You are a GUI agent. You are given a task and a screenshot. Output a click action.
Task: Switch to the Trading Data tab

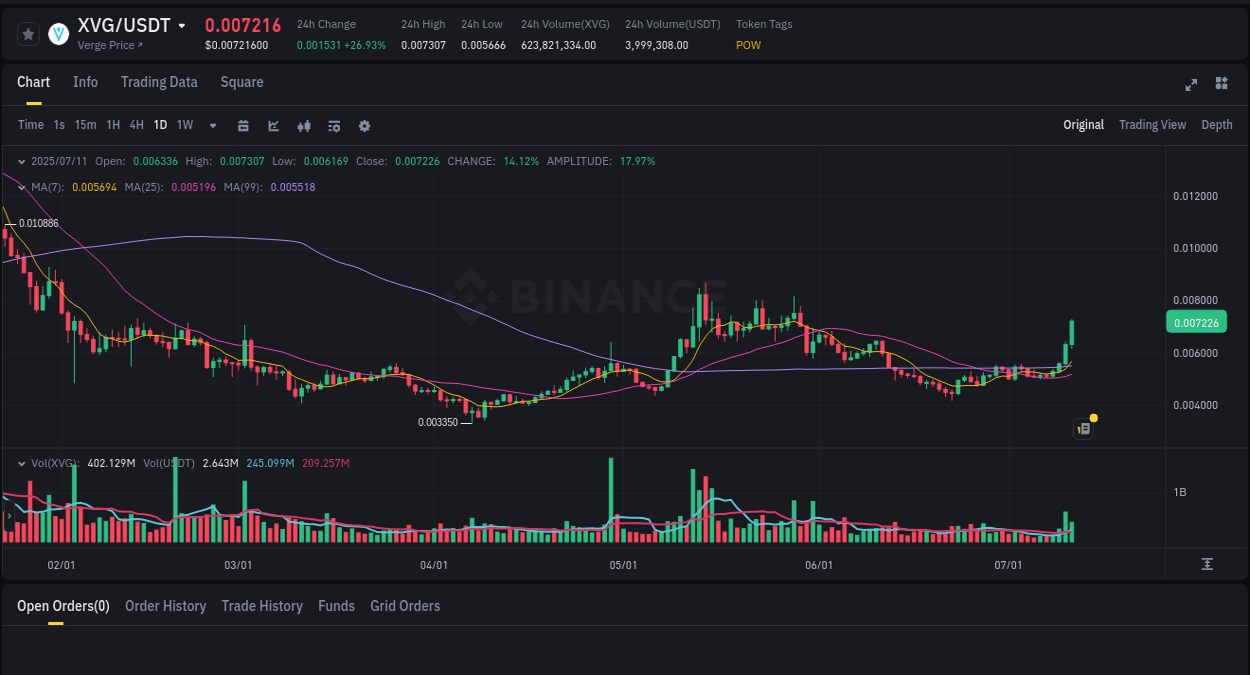(159, 82)
